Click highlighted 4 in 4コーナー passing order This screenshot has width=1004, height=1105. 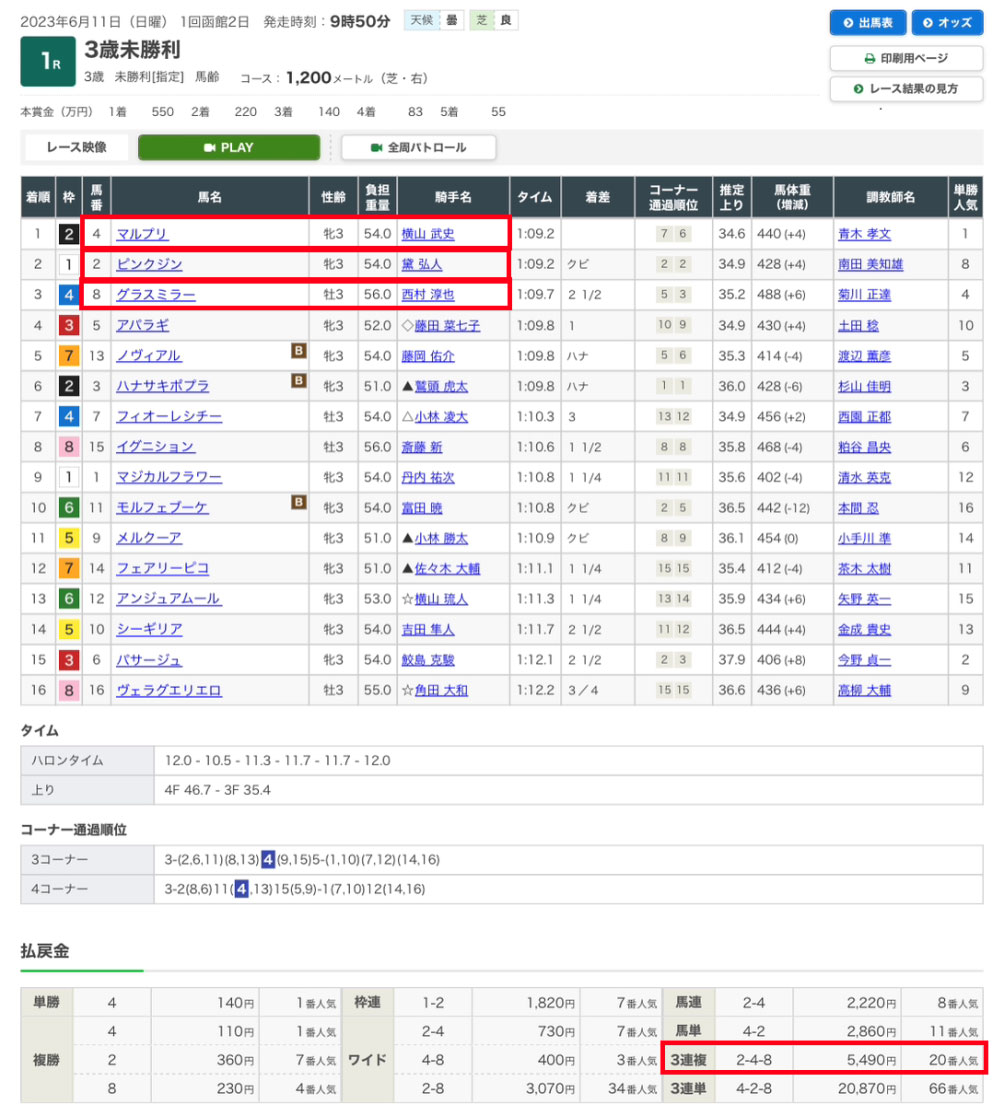pos(241,888)
